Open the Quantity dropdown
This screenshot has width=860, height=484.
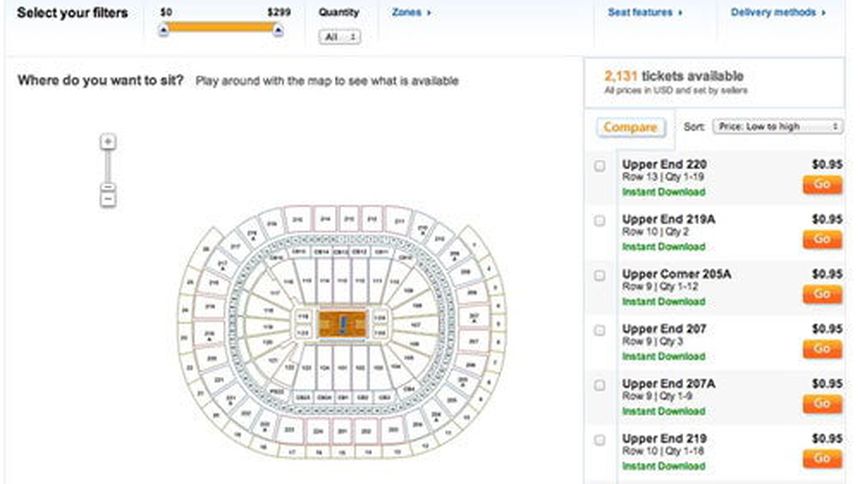(x=339, y=37)
